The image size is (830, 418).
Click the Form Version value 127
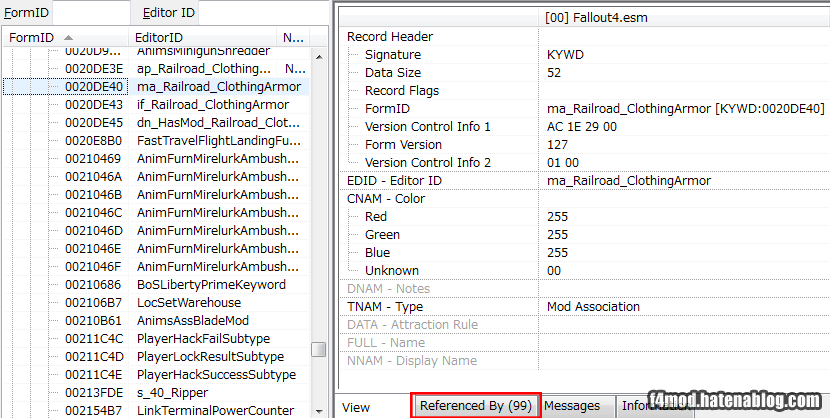click(x=557, y=144)
